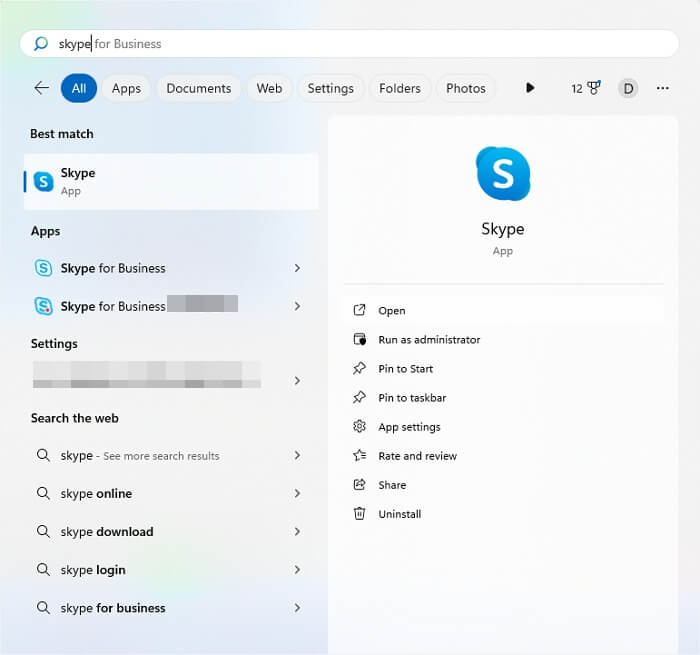
Task: Click magnifier icon beside skype for business
Action: pyautogui.click(x=43, y=608)
